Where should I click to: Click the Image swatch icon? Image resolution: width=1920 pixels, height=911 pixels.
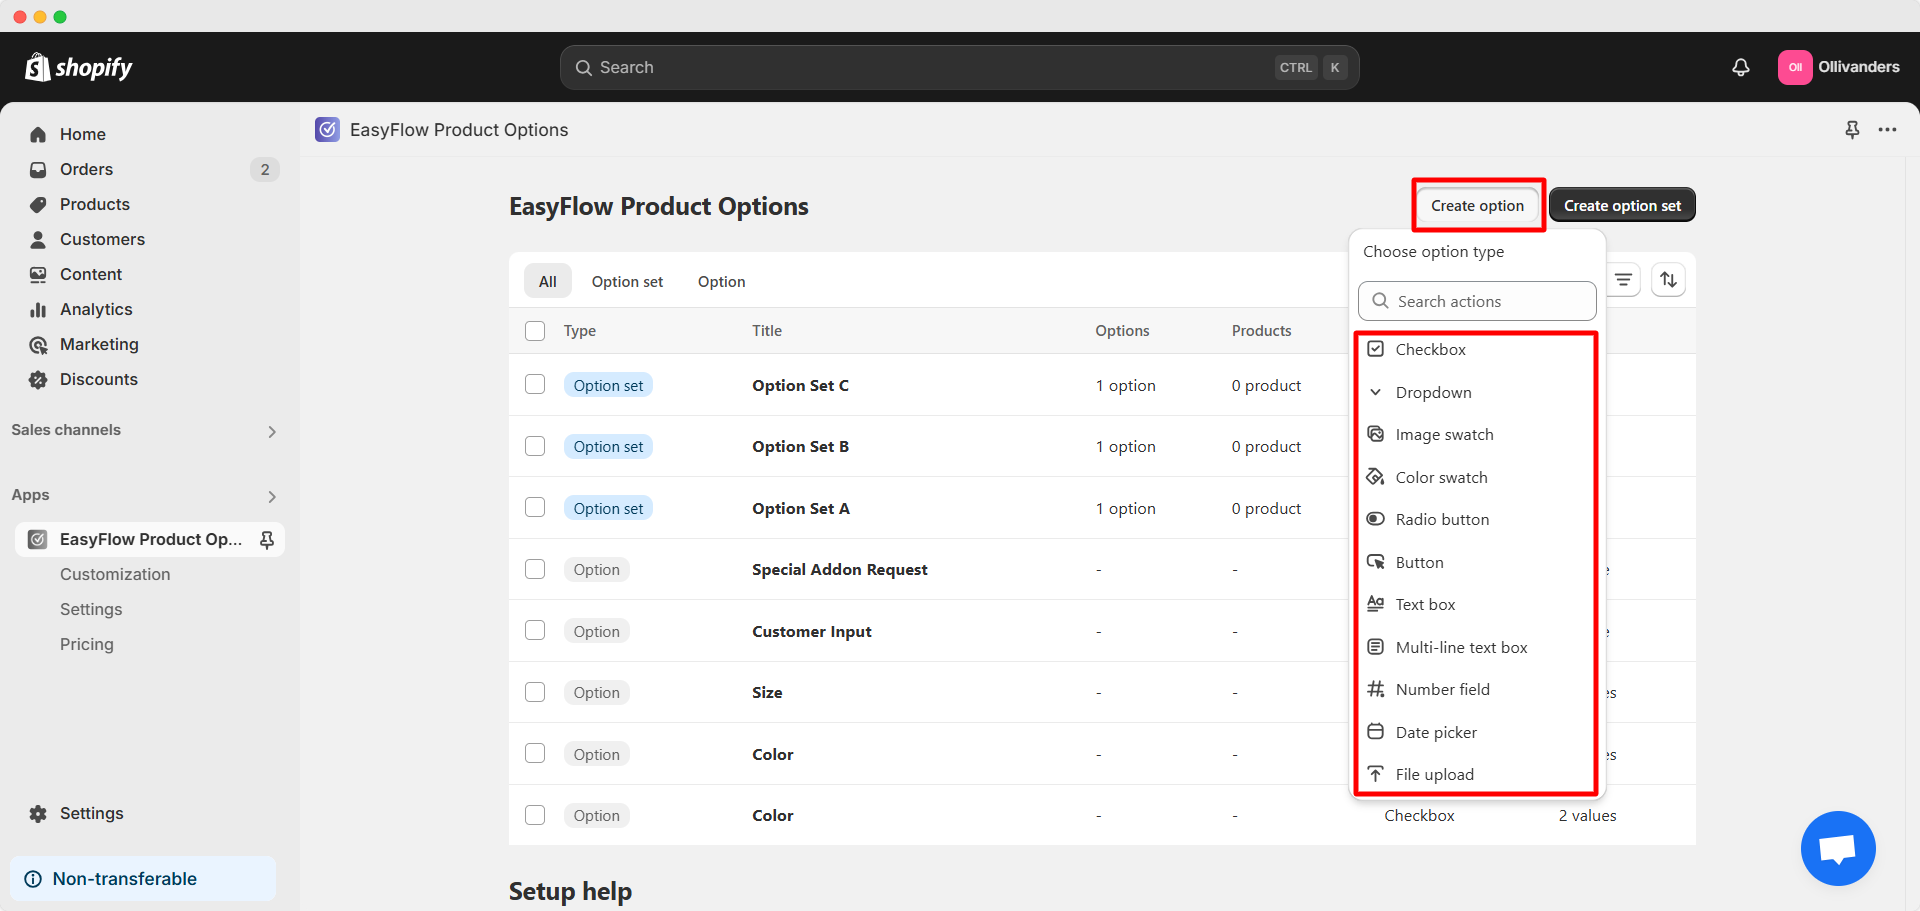pyautogui.click(x=1376, y=434)
